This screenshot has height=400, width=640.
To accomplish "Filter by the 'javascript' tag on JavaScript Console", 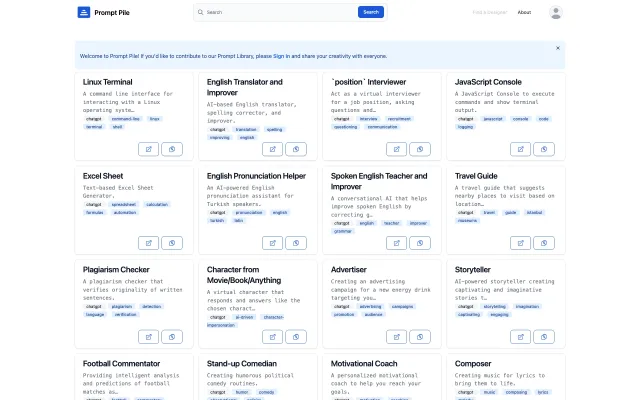I will (493, 119).
